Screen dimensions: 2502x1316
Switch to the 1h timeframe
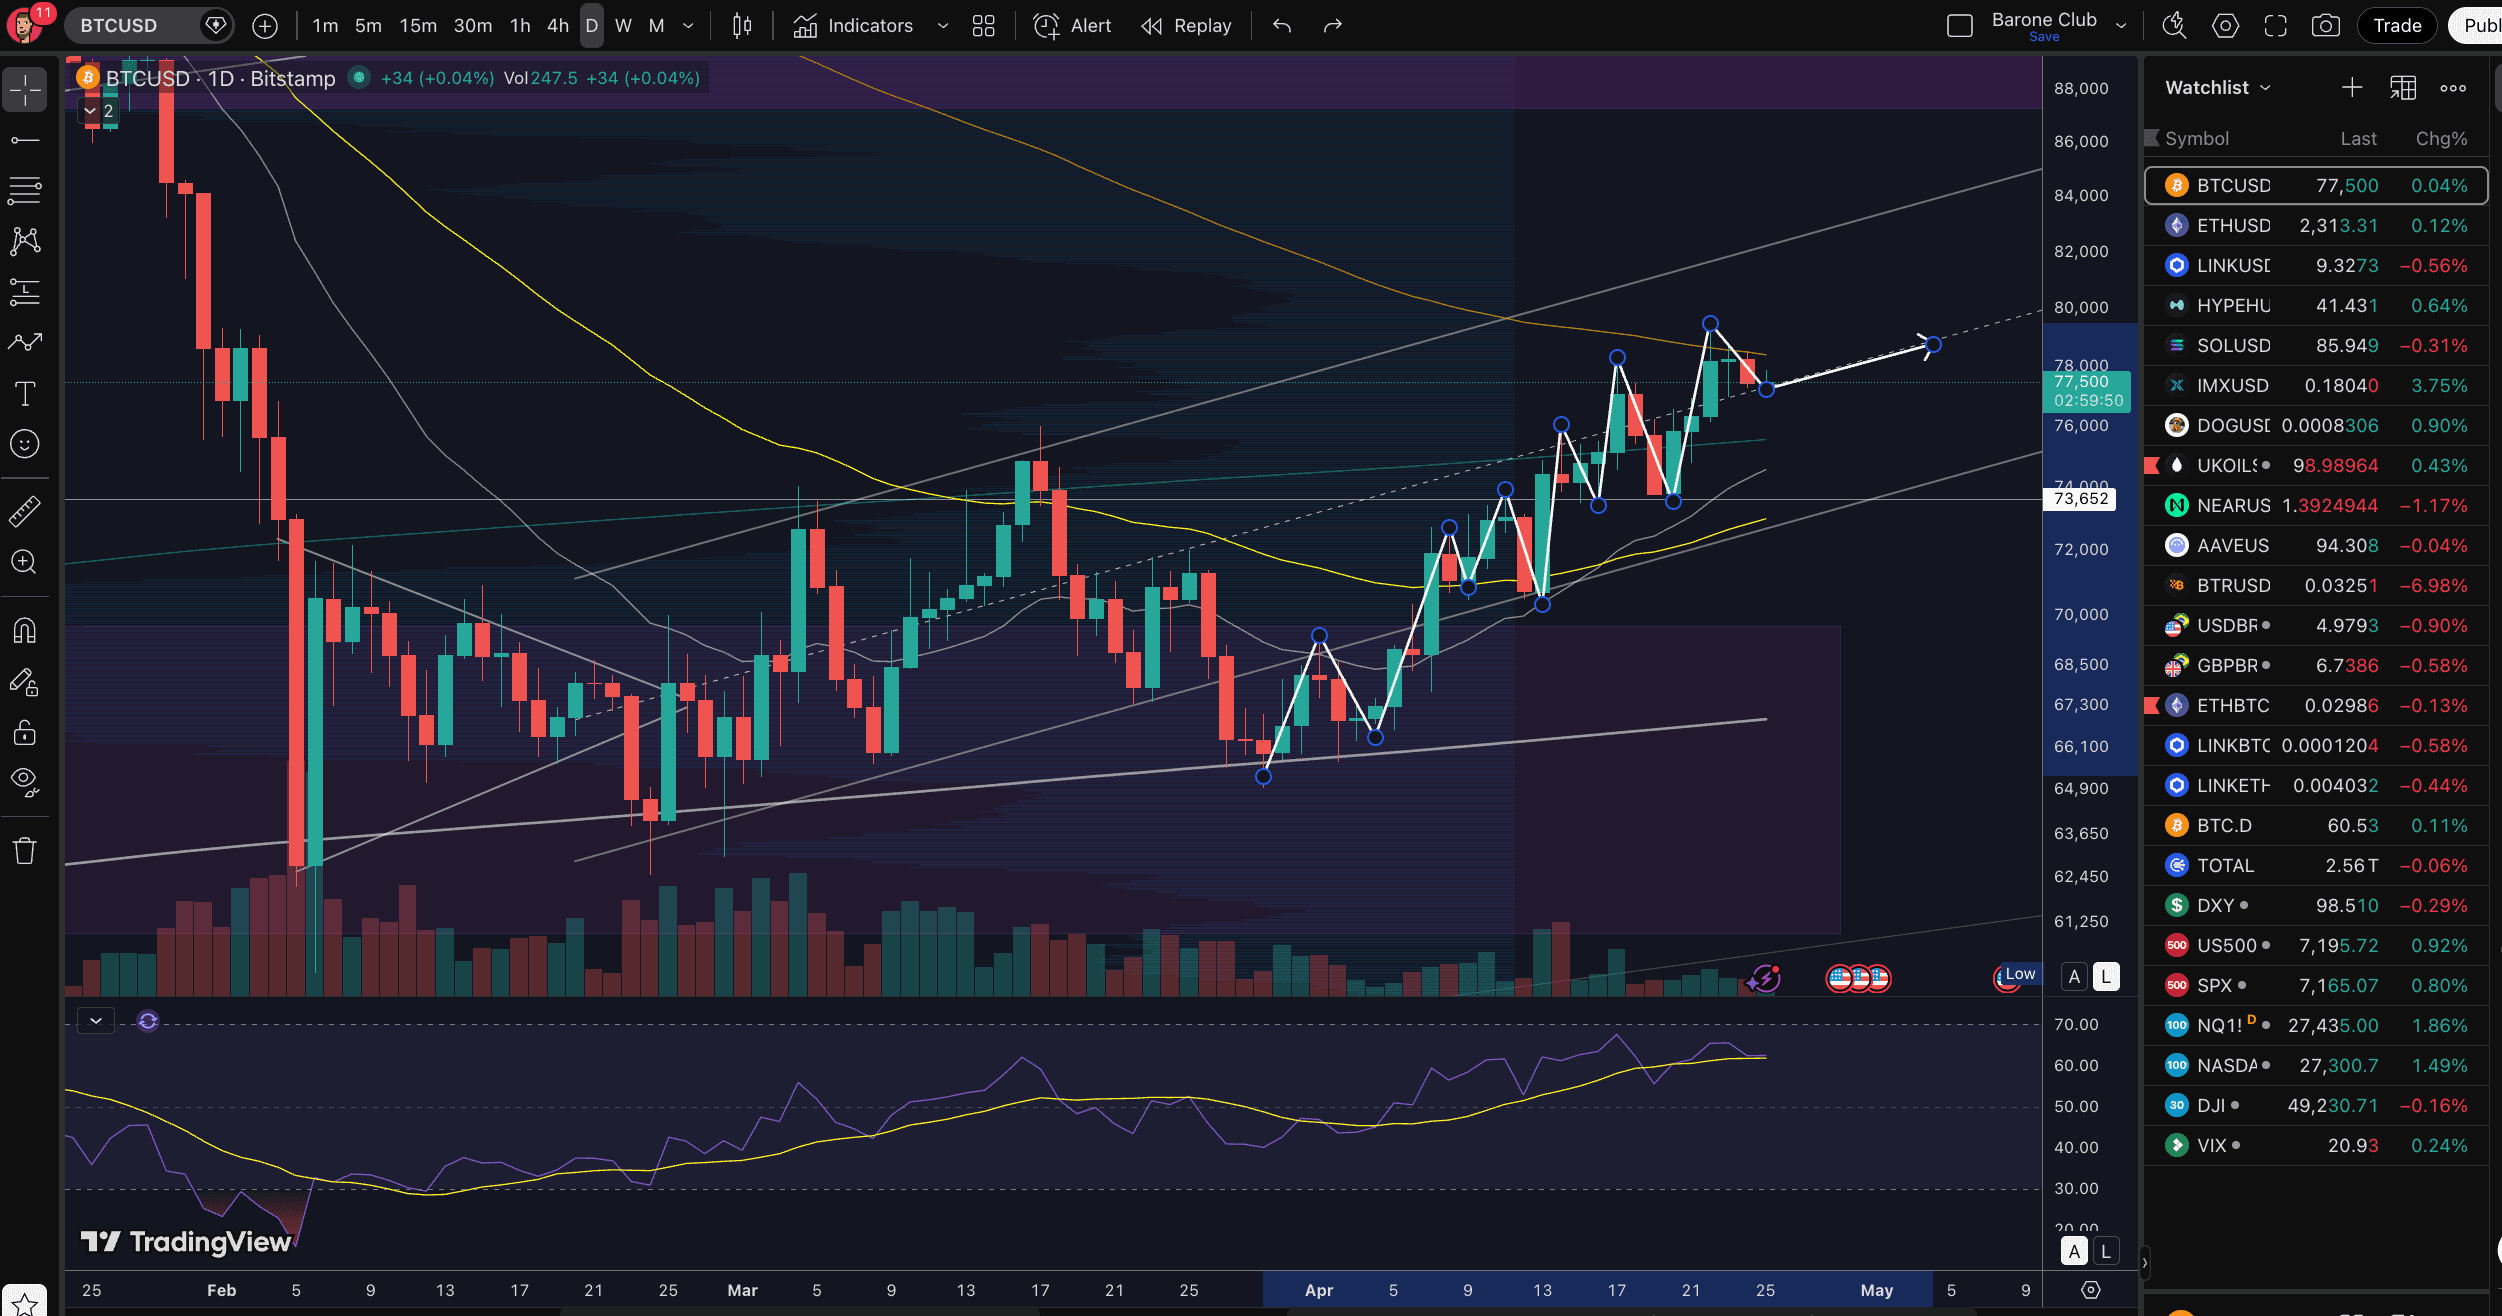520,26
